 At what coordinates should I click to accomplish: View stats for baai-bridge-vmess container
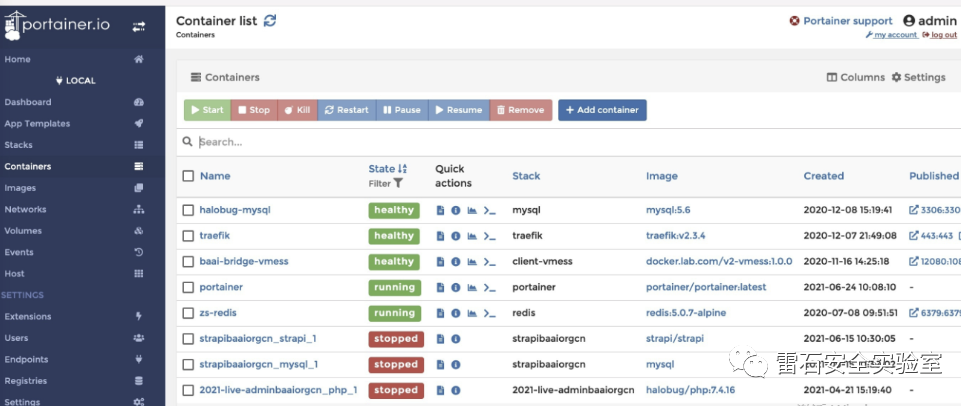click(x=472, y=262)
